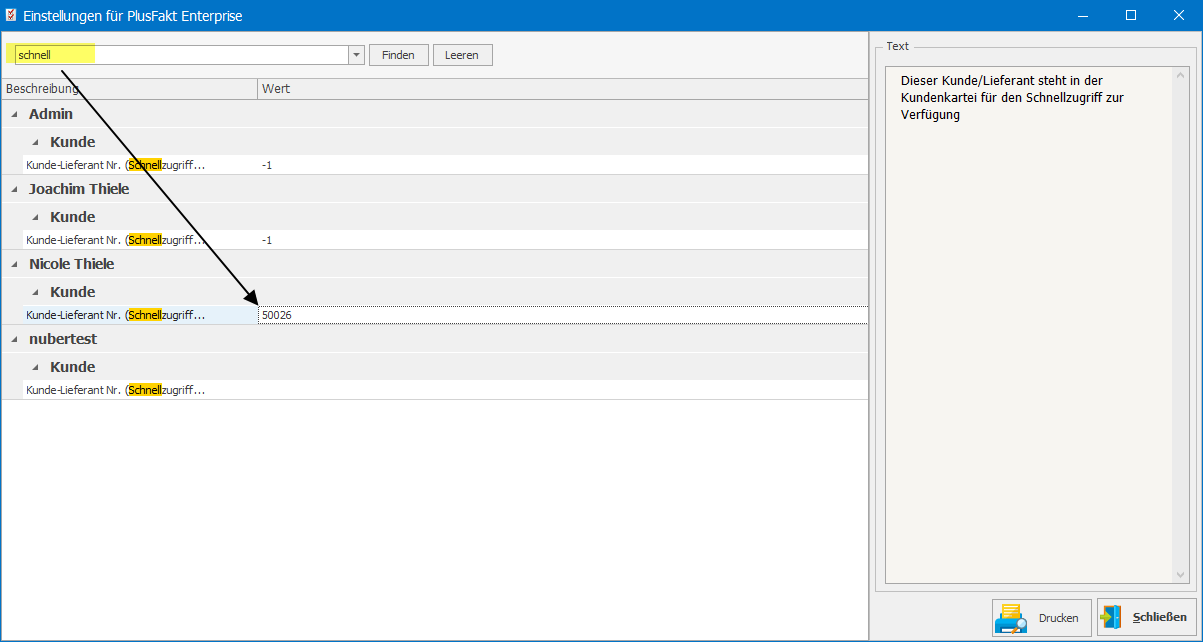The width and height of the screenshot is (1203, 642).
Task: Collapse the Nicole Thiele group
Action: click(15, 265)
